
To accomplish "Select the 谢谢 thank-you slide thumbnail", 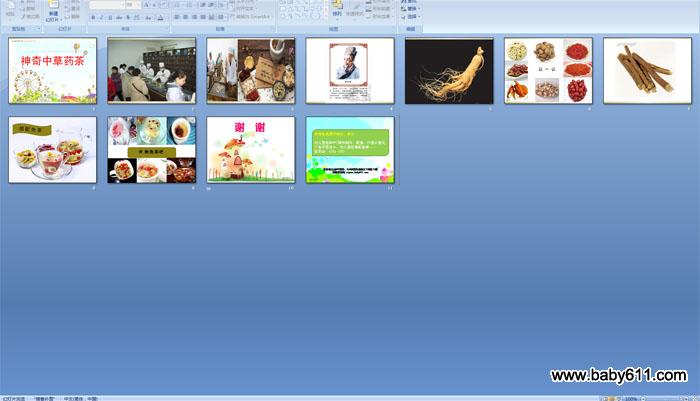I will point(251,149).
